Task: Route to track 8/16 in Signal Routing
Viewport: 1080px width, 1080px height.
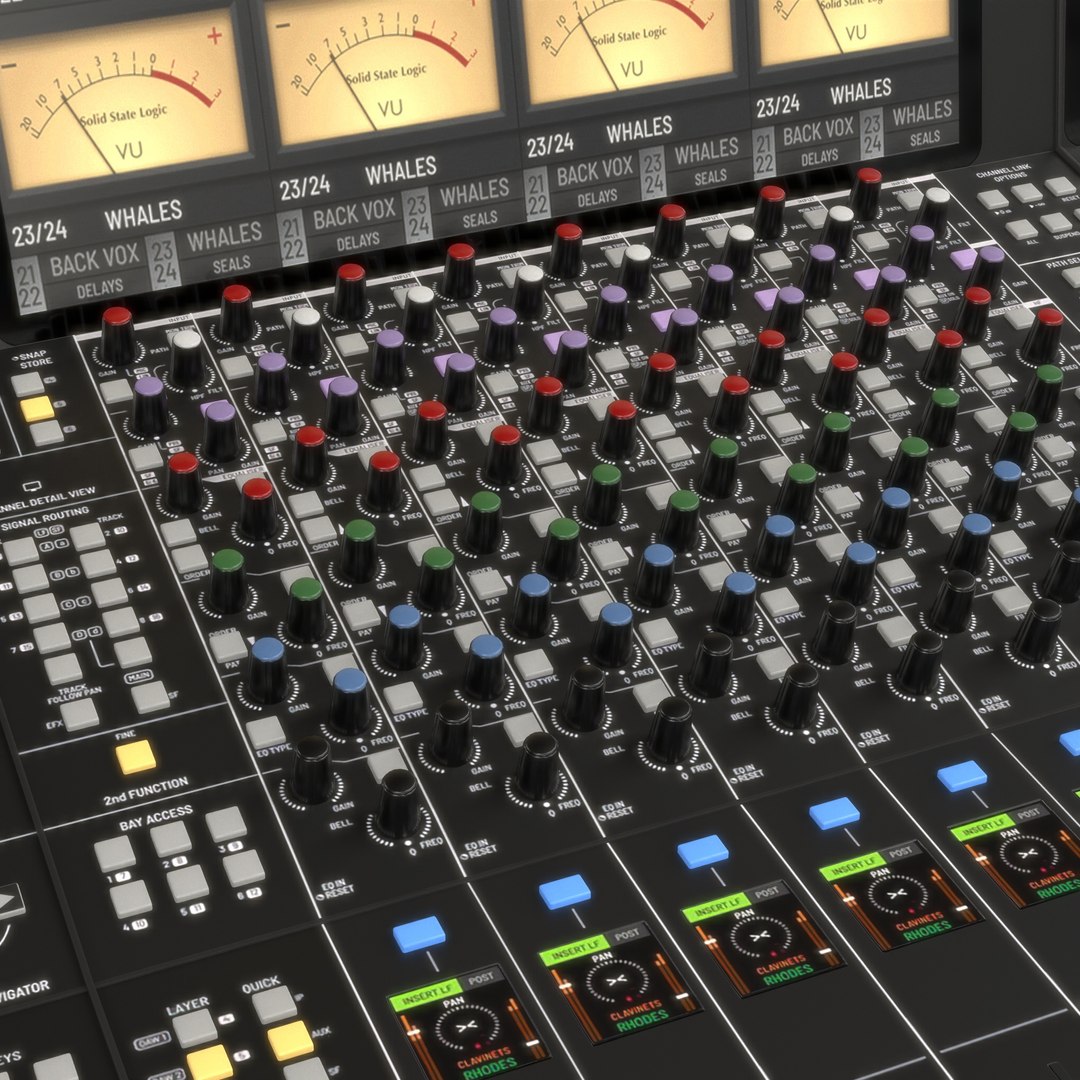Action: (x=121, y=622)
